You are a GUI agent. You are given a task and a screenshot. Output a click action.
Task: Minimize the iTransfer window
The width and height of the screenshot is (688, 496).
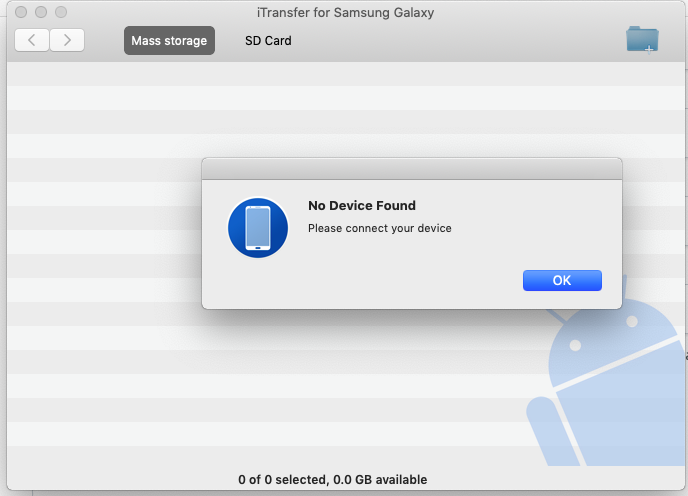click(41, 12)
